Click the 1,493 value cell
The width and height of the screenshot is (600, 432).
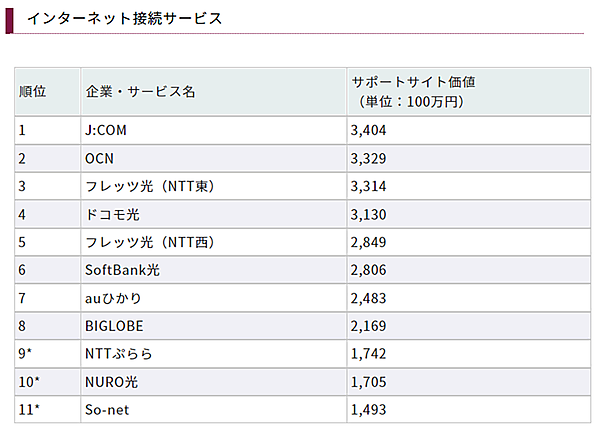368,410
